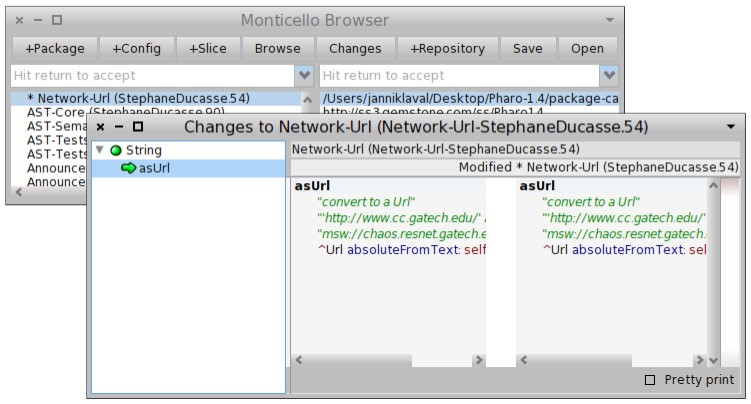Click the green String class icon
Screen dimensions: 751x404
[x=116, y=150]
